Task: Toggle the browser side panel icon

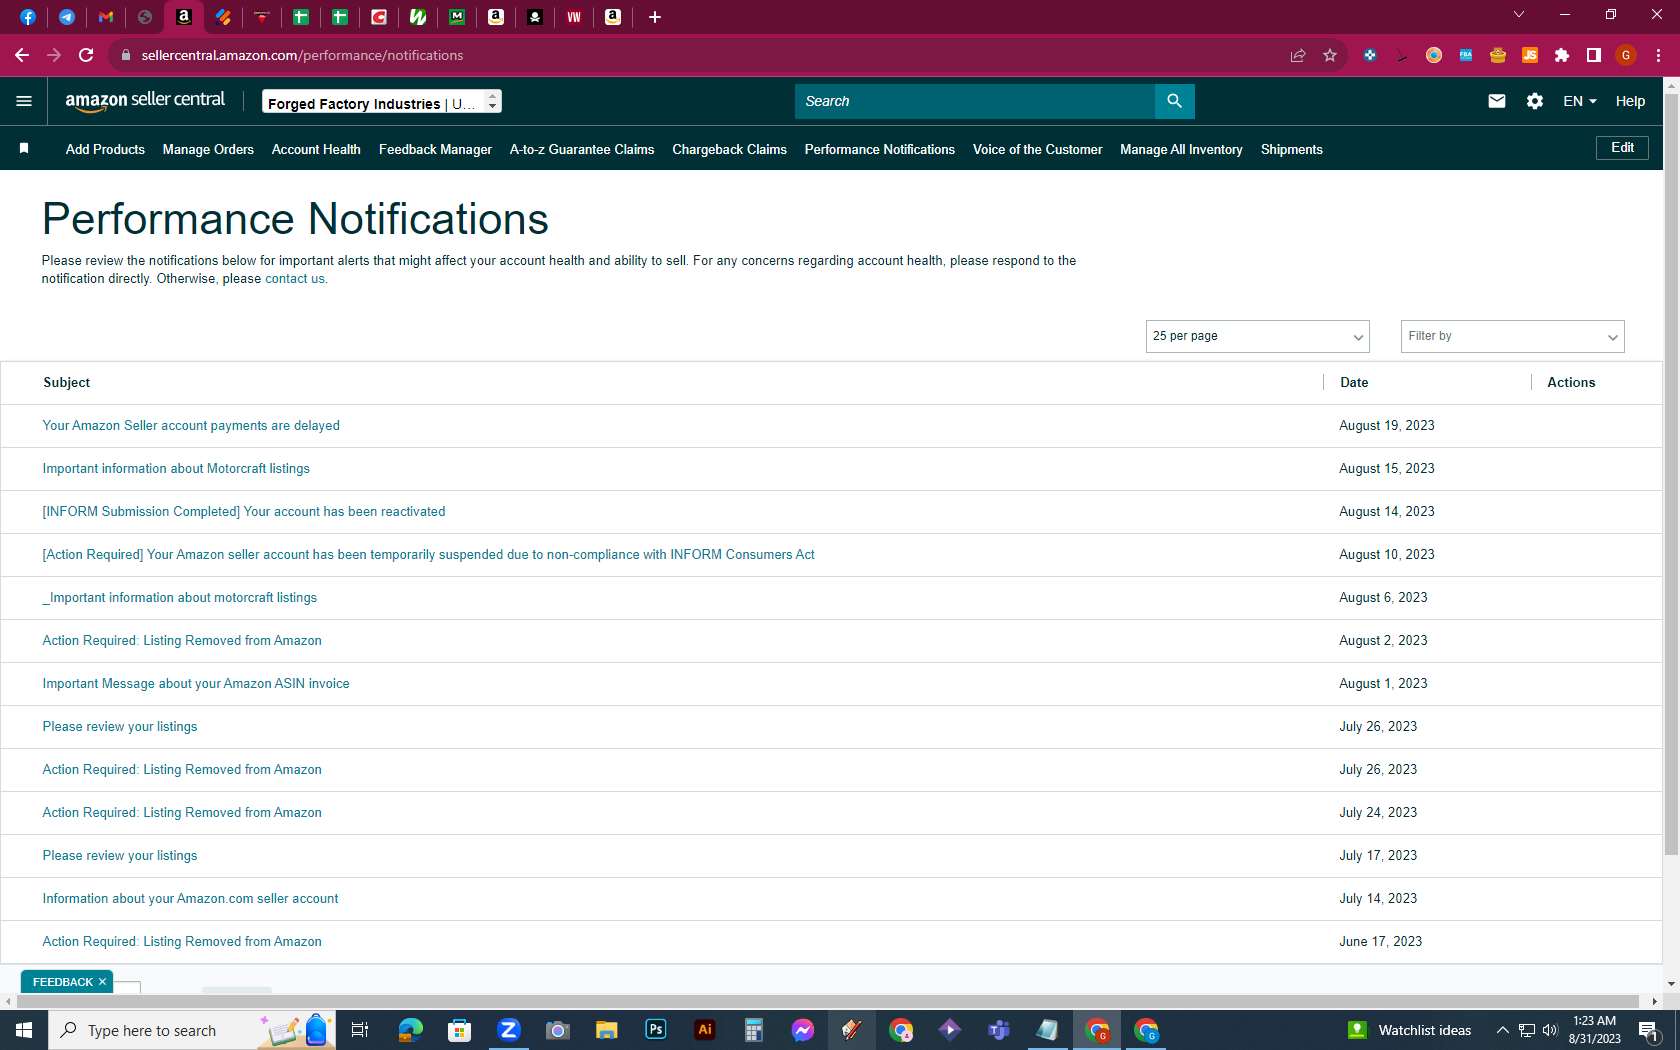Action: tap(1594, 55)
